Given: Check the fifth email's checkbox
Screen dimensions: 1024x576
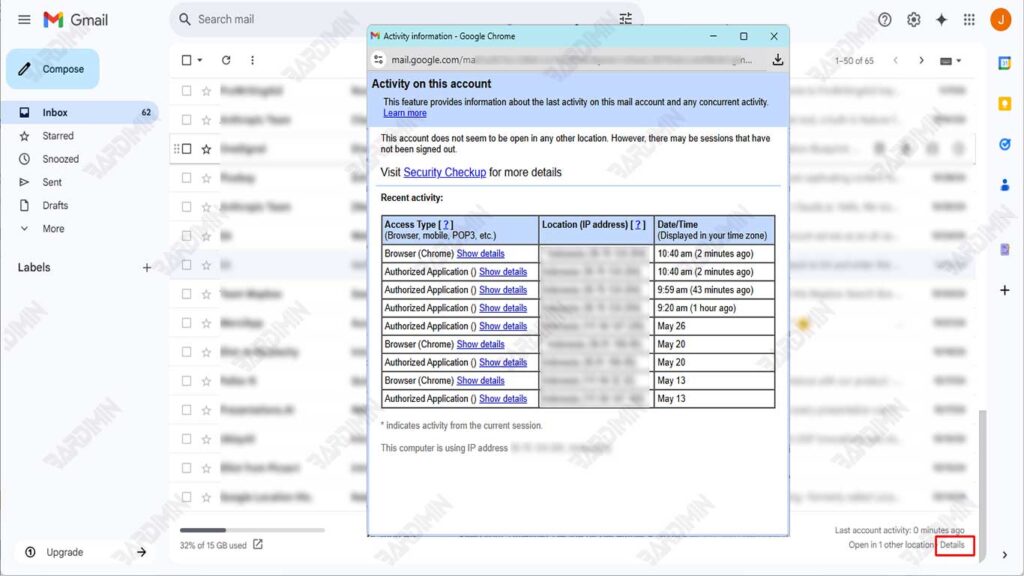Looking at the screenshot, I should pos(187,206).
